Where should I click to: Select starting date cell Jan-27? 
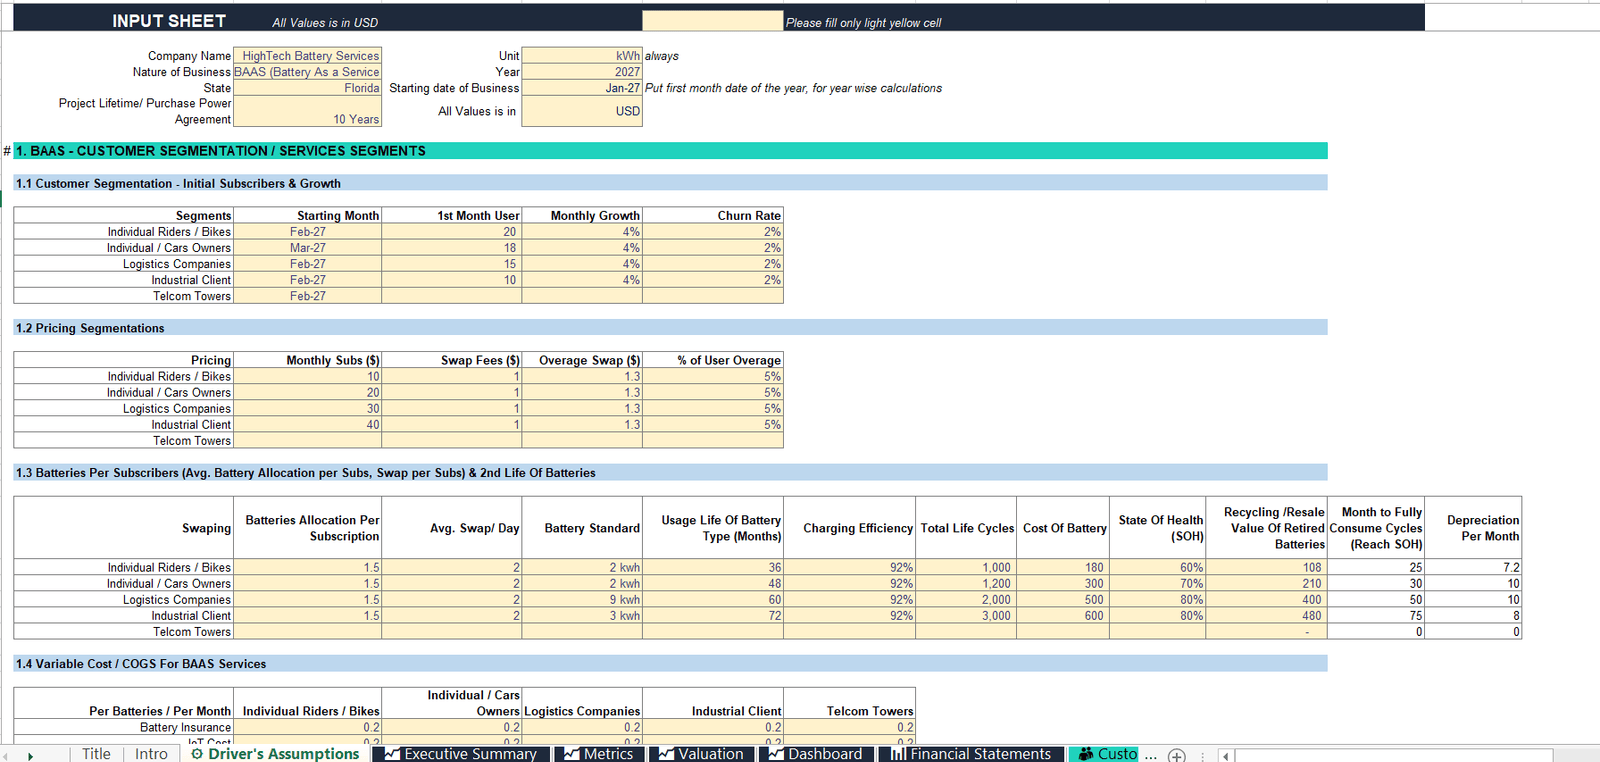pyautogui.click(x=582, y=88)
